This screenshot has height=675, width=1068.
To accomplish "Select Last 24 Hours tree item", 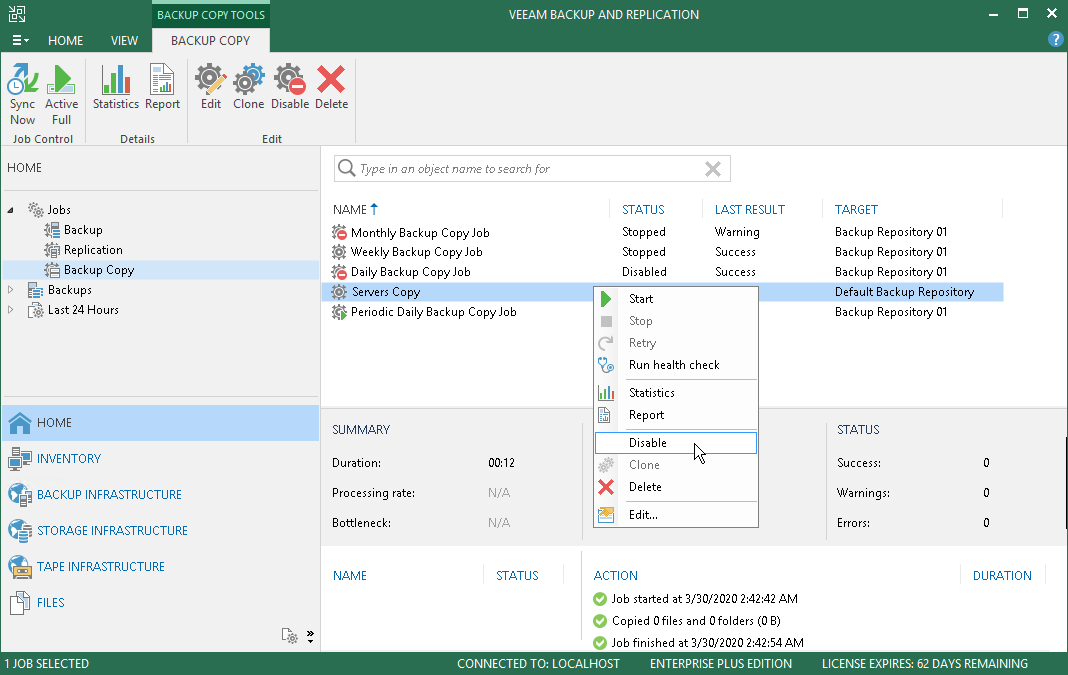I will point(83,309).
